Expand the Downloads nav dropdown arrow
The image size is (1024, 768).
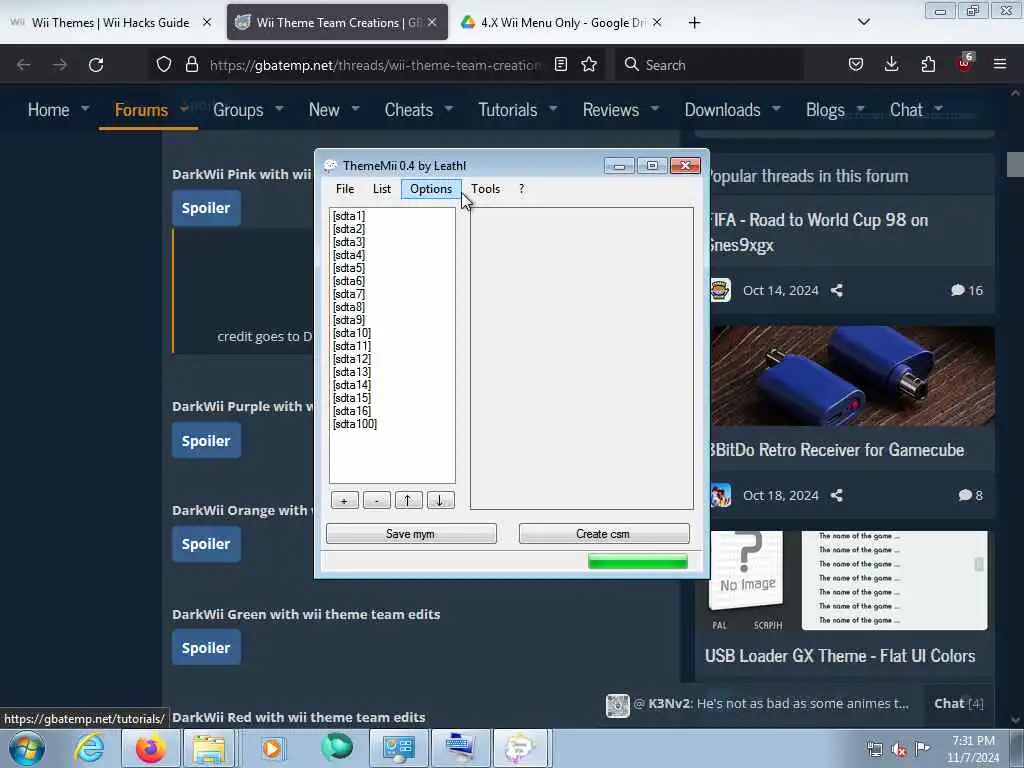776,108
